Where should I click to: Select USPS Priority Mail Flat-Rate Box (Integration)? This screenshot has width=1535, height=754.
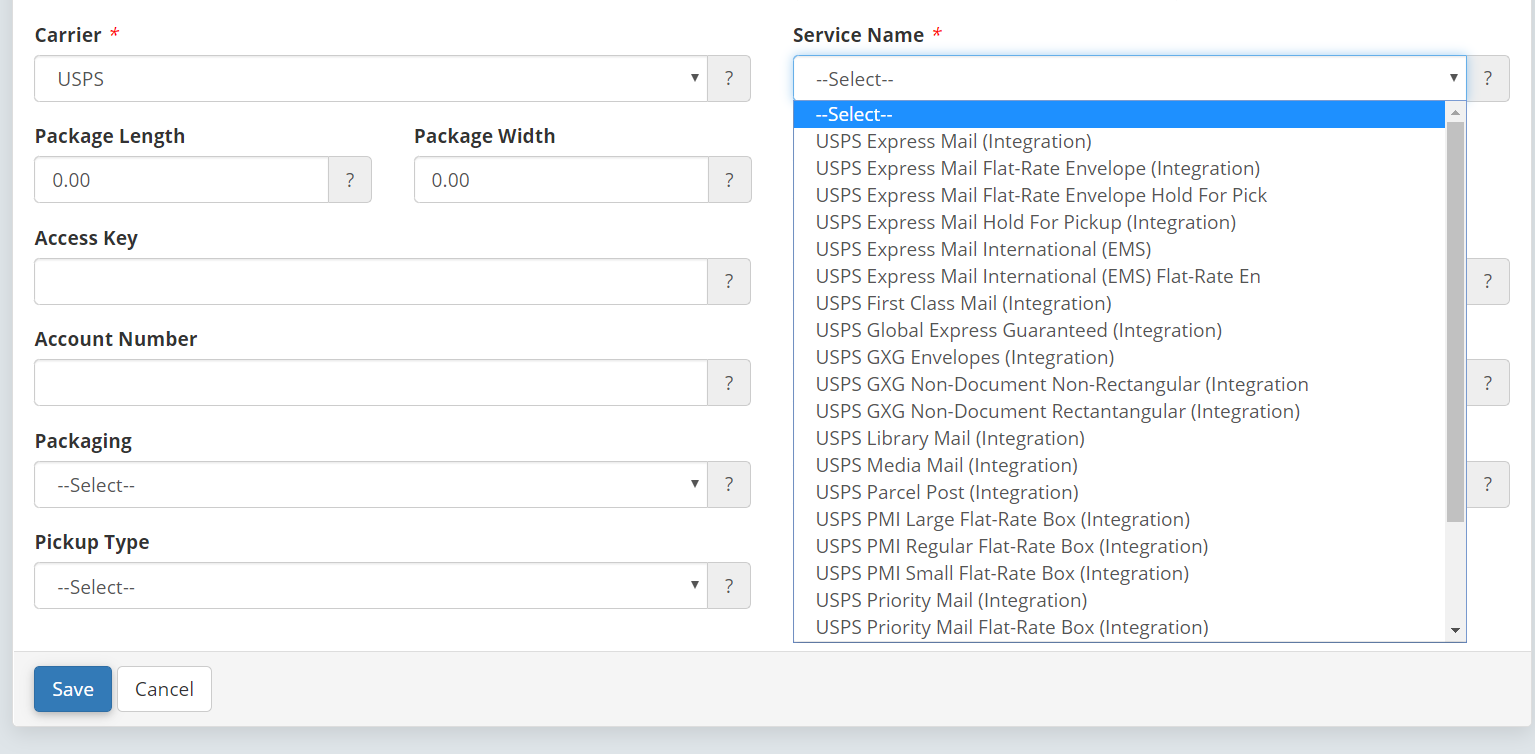(1120, 627)
